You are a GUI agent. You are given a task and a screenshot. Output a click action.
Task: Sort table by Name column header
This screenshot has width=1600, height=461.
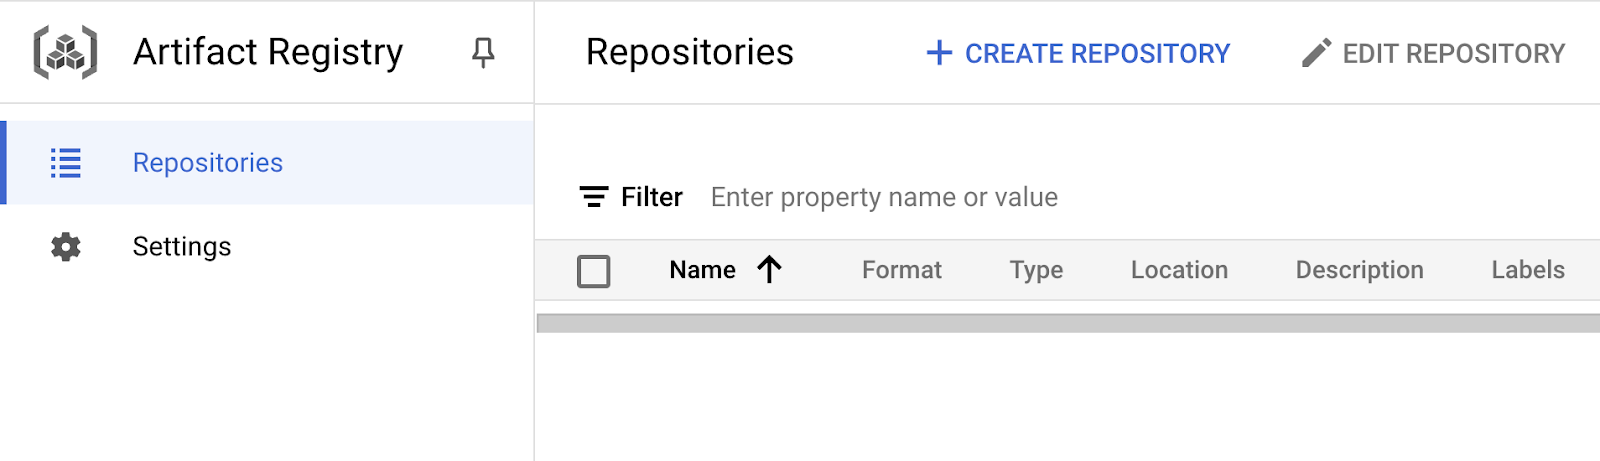tap(703, 270)
